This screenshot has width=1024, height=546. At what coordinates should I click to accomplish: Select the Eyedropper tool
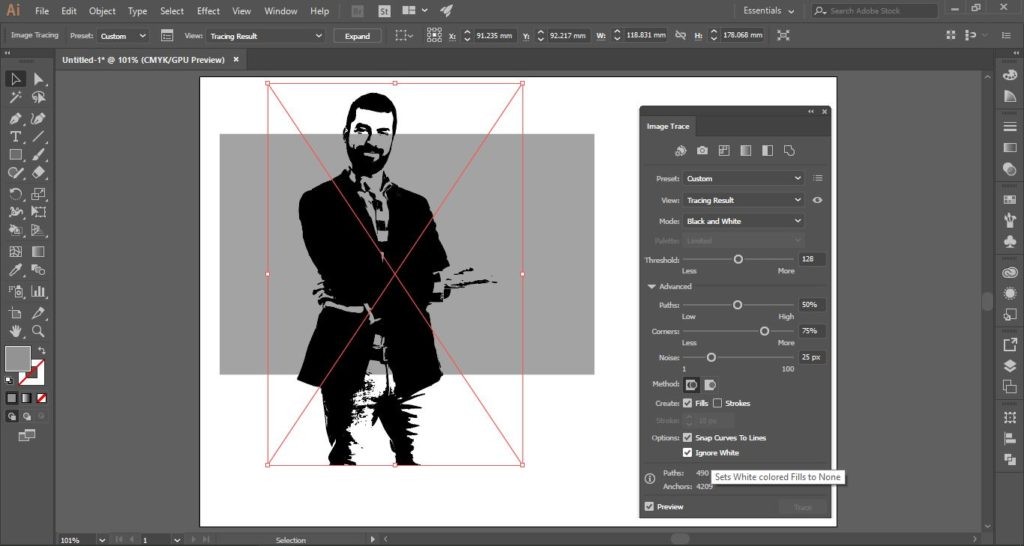pos(15,270)
